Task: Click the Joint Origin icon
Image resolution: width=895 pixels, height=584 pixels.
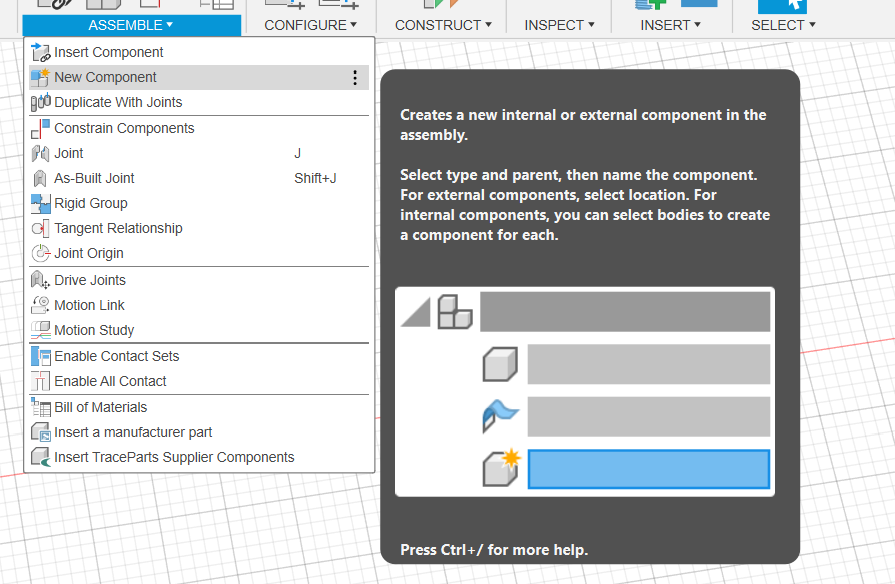Action: (40, 253)
